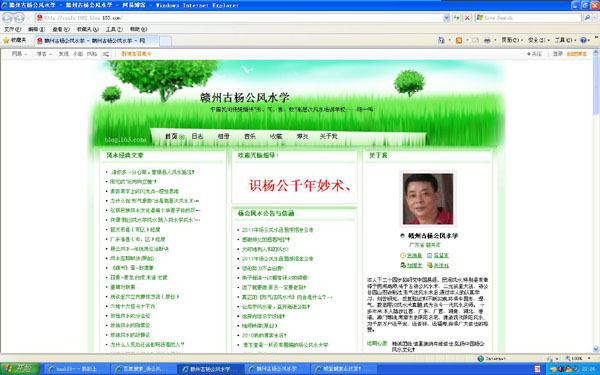Click the 登录 login link at top right

558,54
